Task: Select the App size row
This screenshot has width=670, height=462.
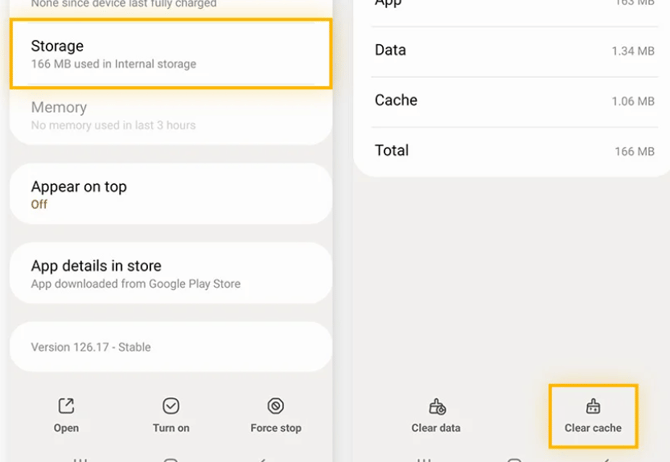Action: 514,5
